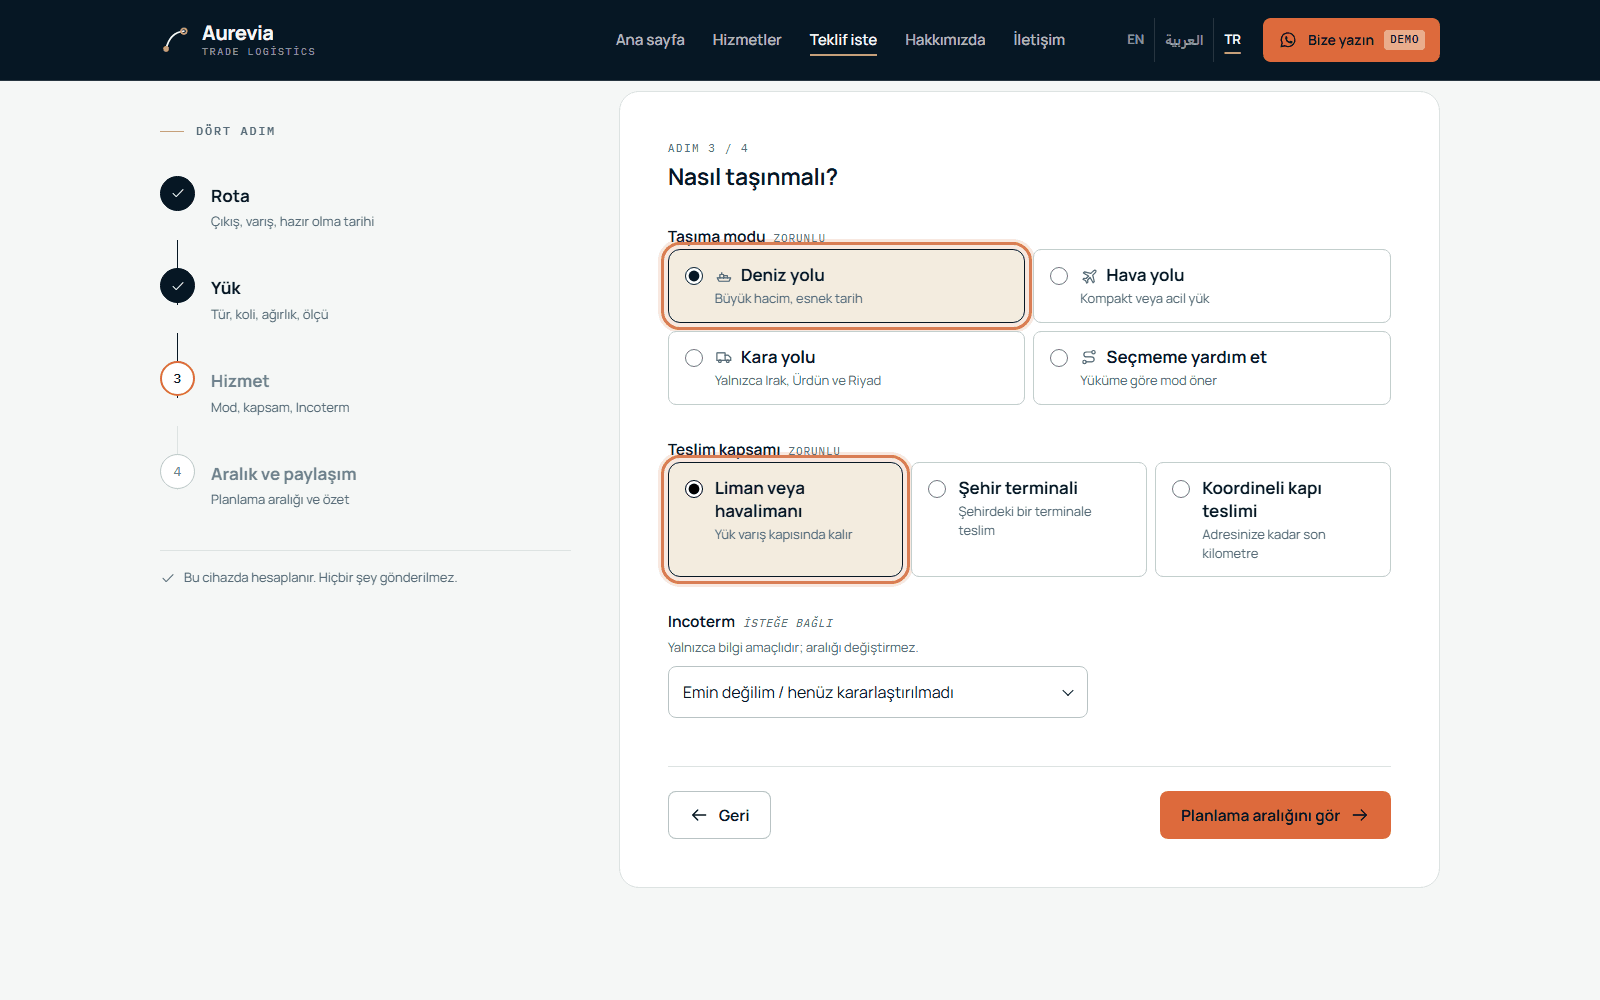This screenshot has width=1600, height=1000.
Task: Click the Yük step checkmark circle
Action: [x=178, y=286]
